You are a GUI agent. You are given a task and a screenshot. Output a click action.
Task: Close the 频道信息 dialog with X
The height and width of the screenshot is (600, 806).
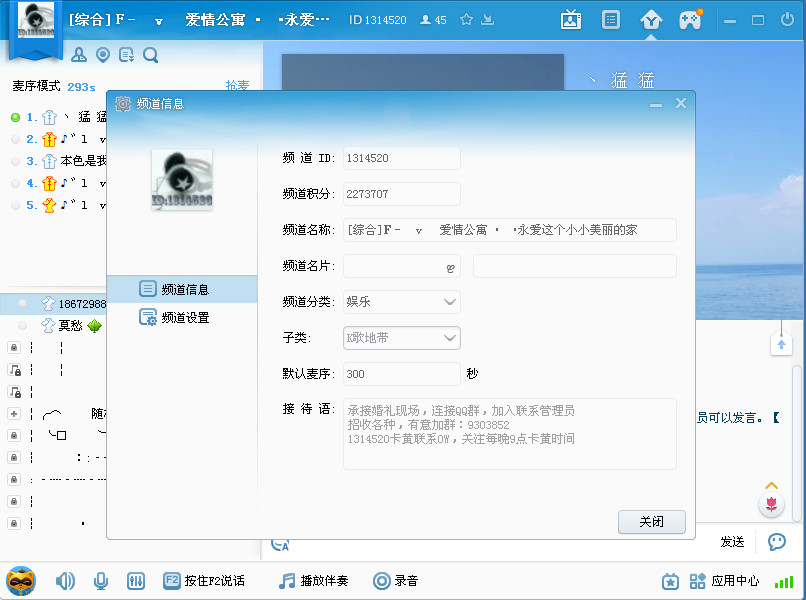click(x=681, y=103)
